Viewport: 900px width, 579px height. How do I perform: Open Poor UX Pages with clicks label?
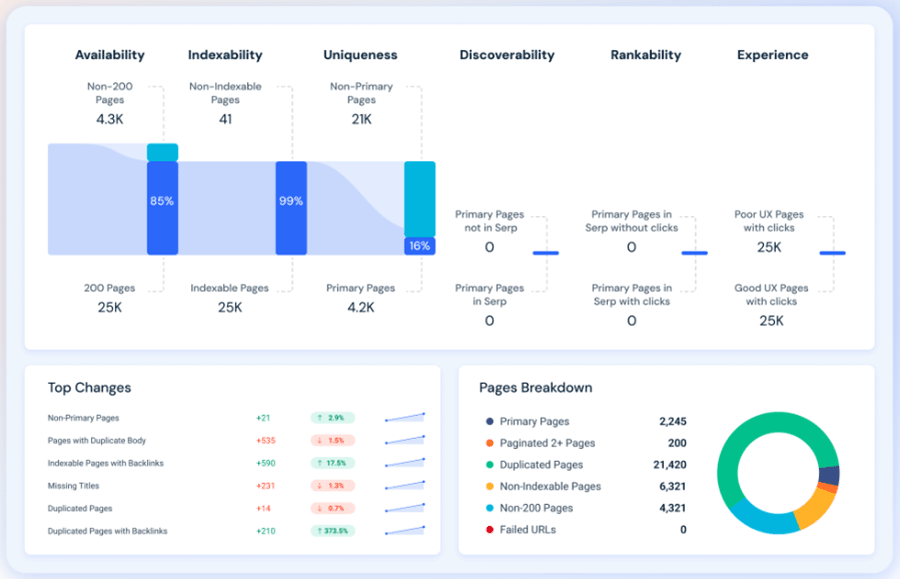pyautogui.click(x=769, y=221)
